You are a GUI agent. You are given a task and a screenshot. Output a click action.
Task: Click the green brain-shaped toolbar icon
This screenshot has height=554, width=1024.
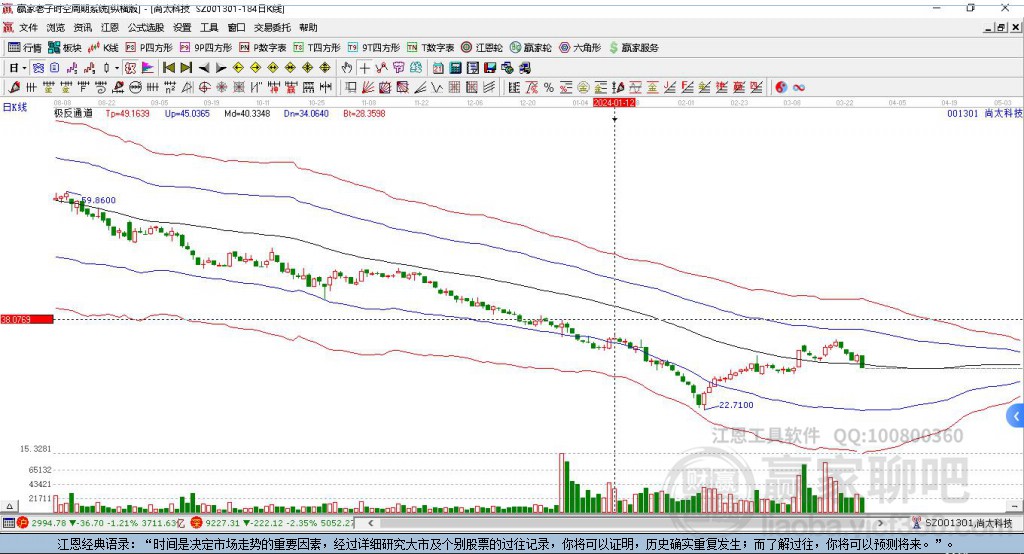(415, 68)
